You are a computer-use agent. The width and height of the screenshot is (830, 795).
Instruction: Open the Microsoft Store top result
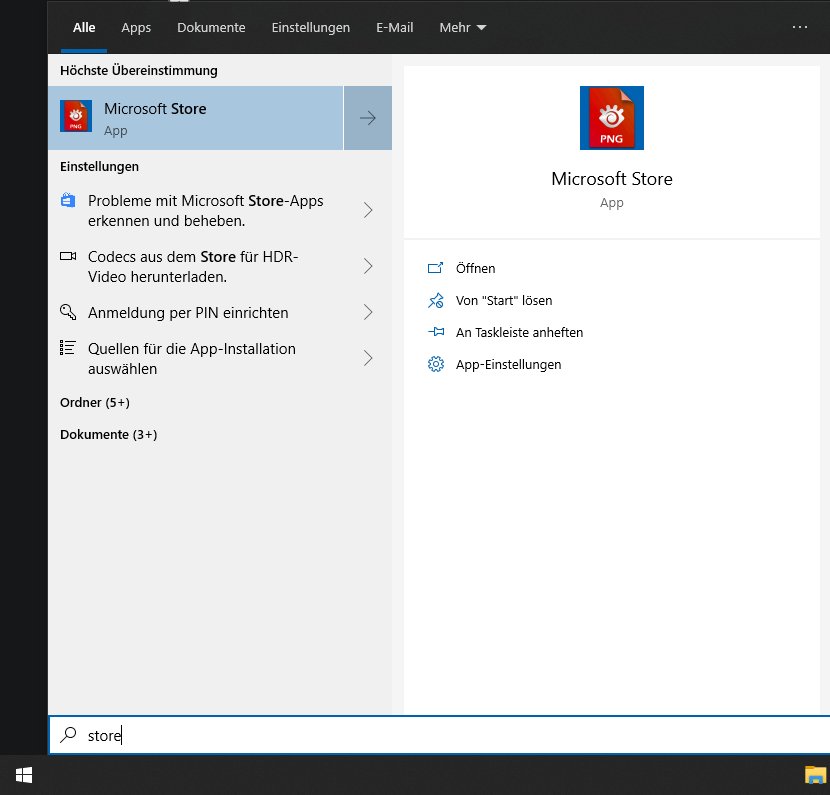pyautogui.click(x=195, y=118)
